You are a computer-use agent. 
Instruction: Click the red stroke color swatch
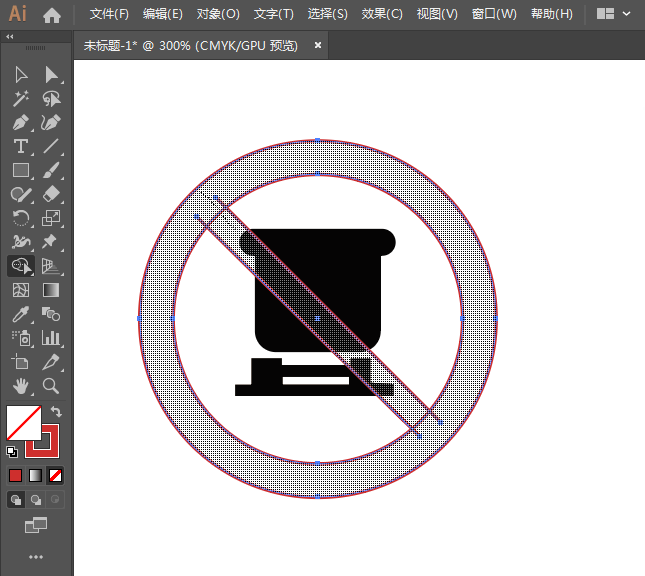(x=47, y=440)
